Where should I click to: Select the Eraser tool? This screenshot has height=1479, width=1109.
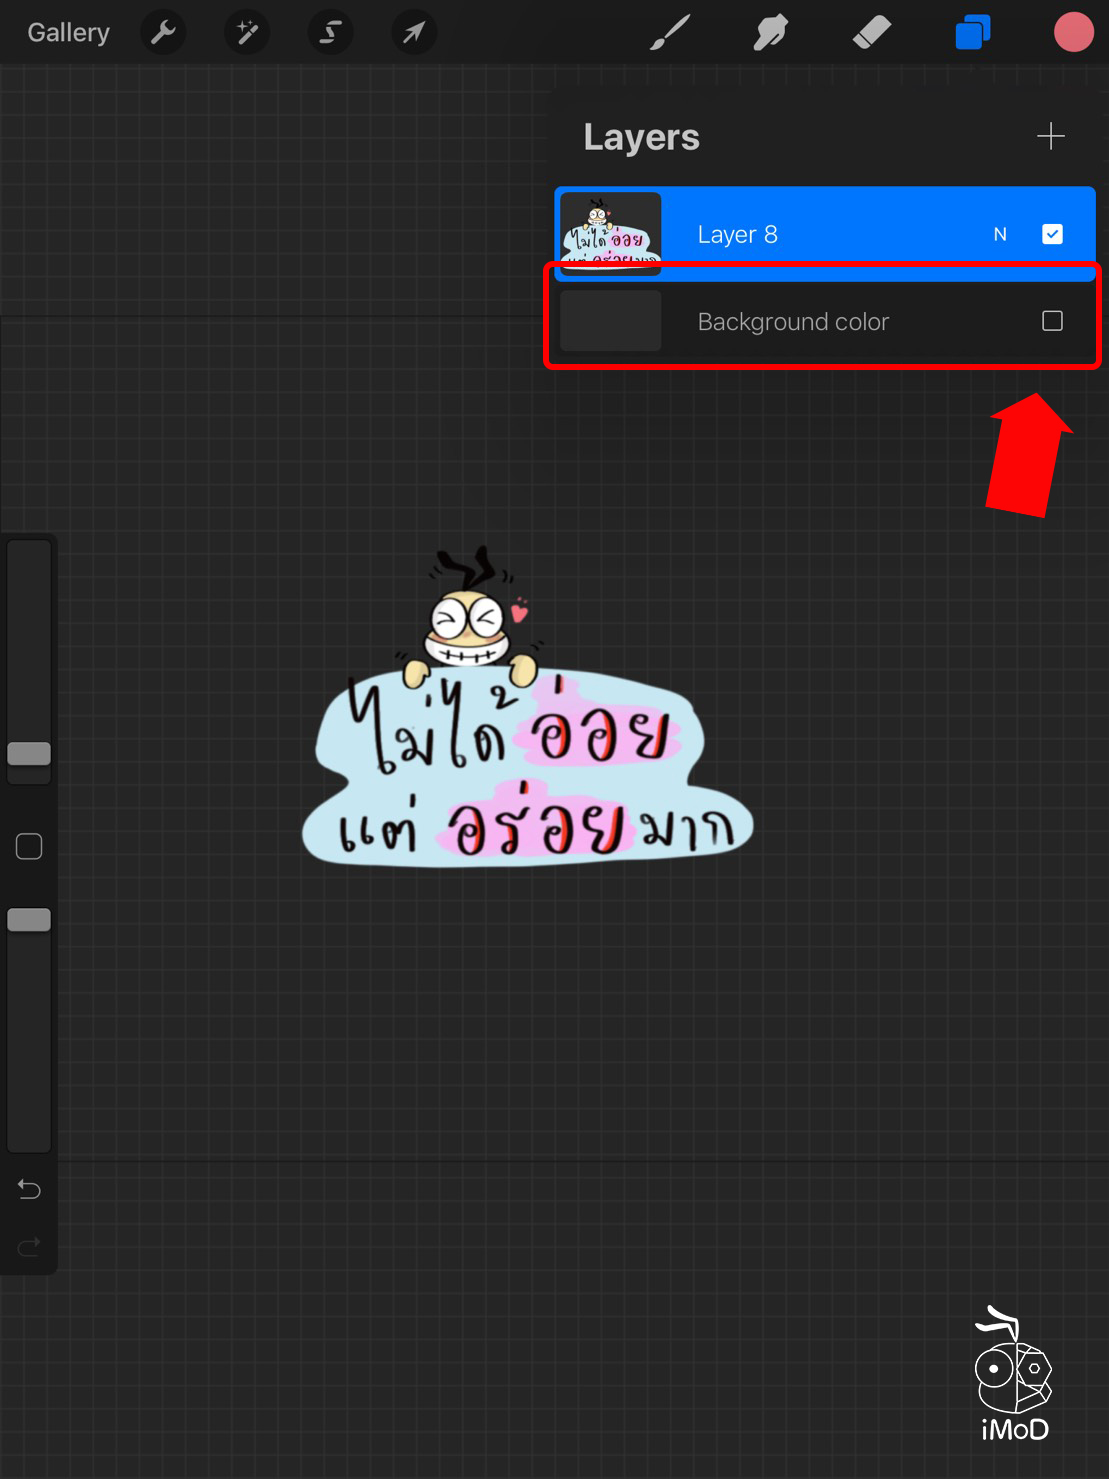[871, 33]
